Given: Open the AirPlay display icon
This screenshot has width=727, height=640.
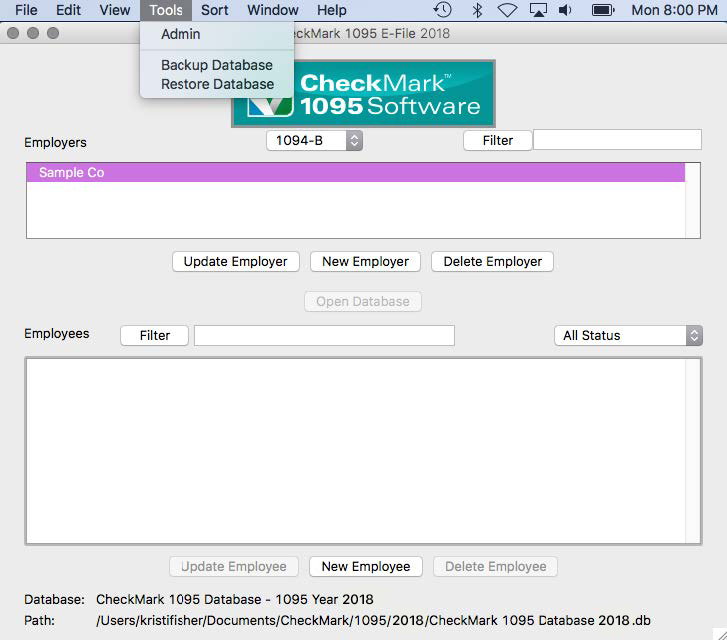Looking at the screenshot, I should [538, 10].
